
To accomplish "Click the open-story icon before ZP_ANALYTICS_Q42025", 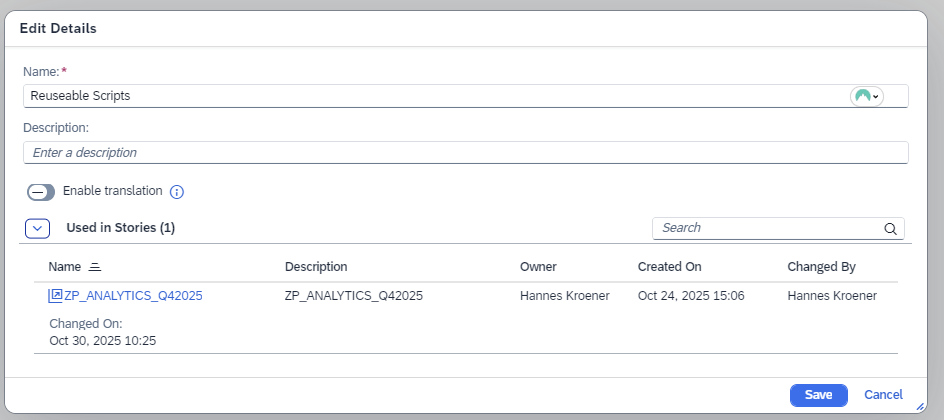I will 55,296.
